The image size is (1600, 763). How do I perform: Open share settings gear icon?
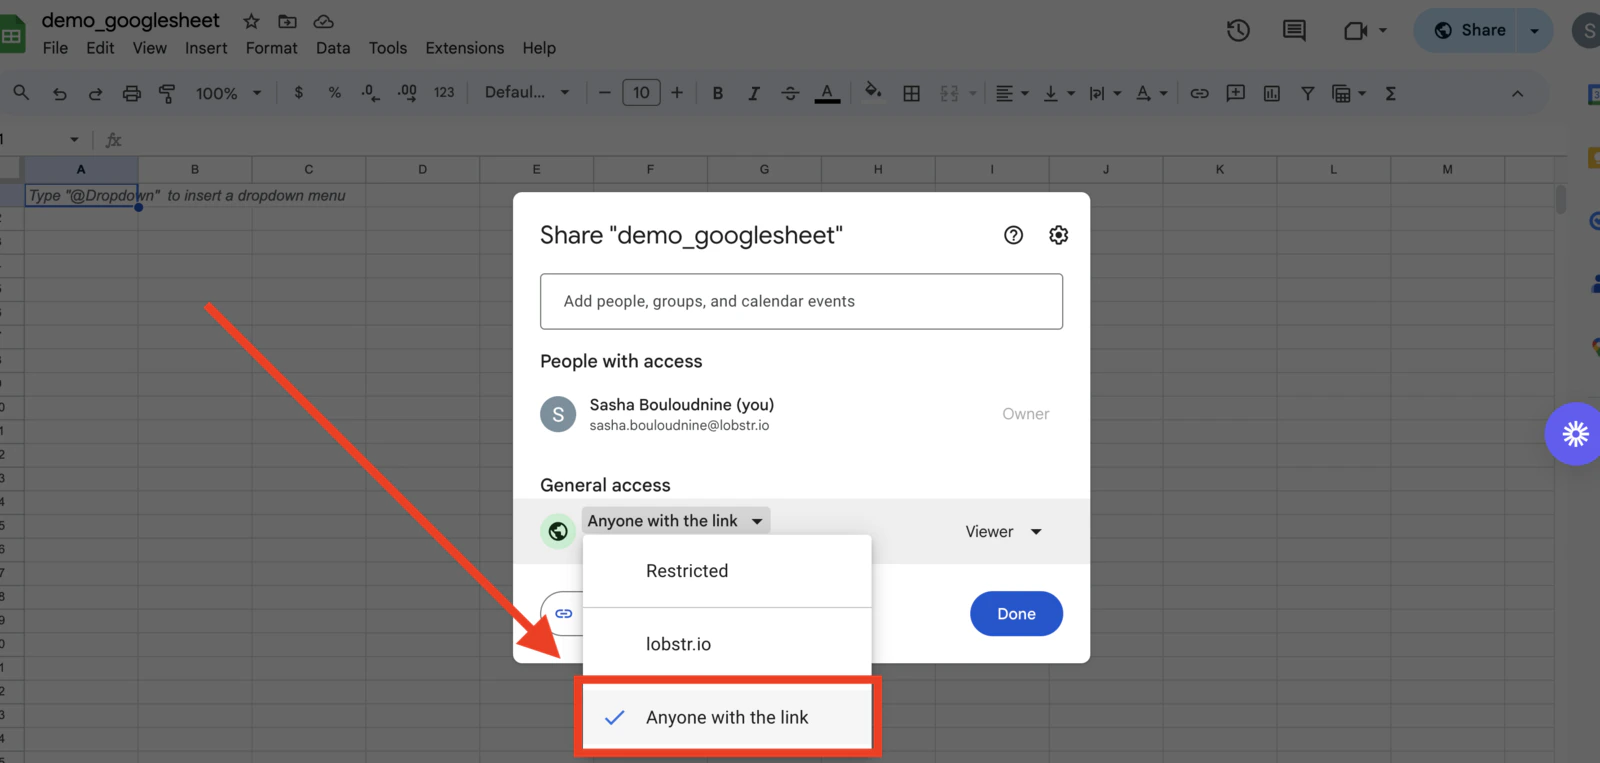1058,235
